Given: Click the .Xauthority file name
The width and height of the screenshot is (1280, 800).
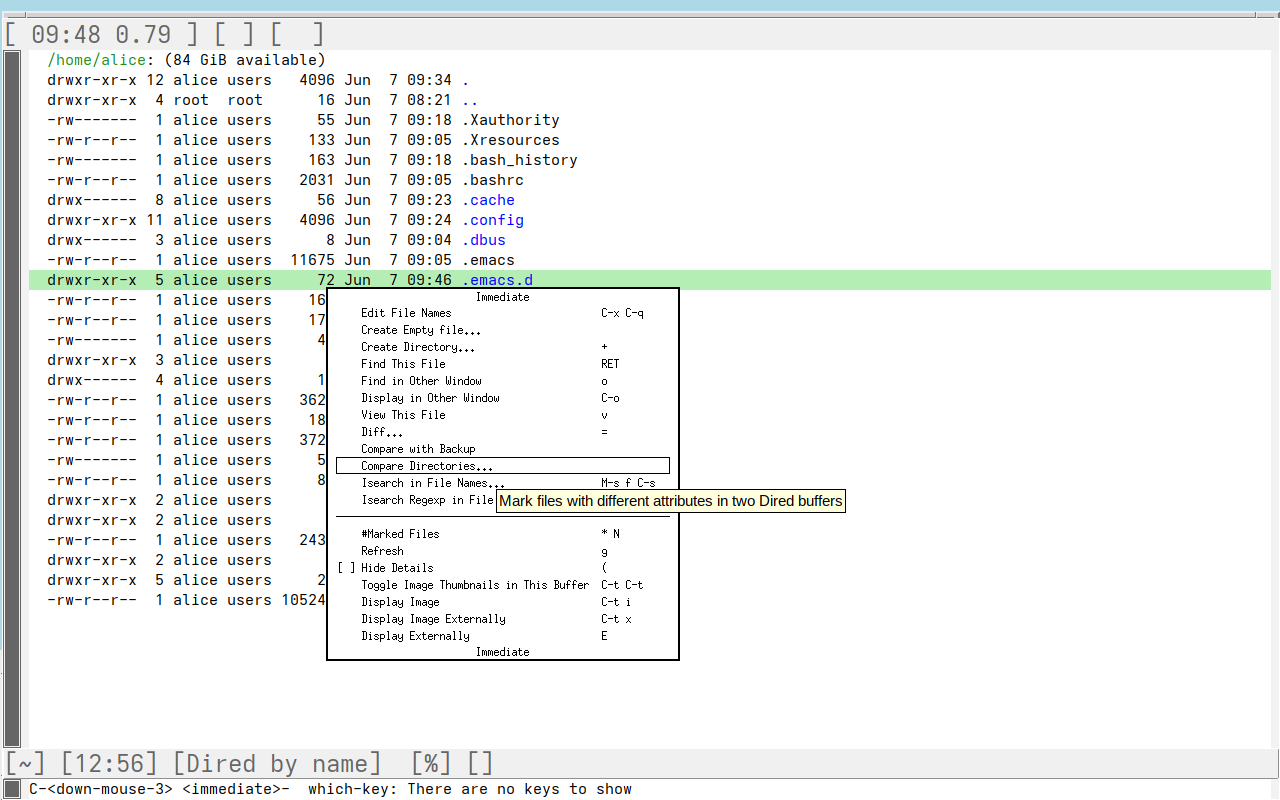Looking at the screenshot, I should (511, 120).
